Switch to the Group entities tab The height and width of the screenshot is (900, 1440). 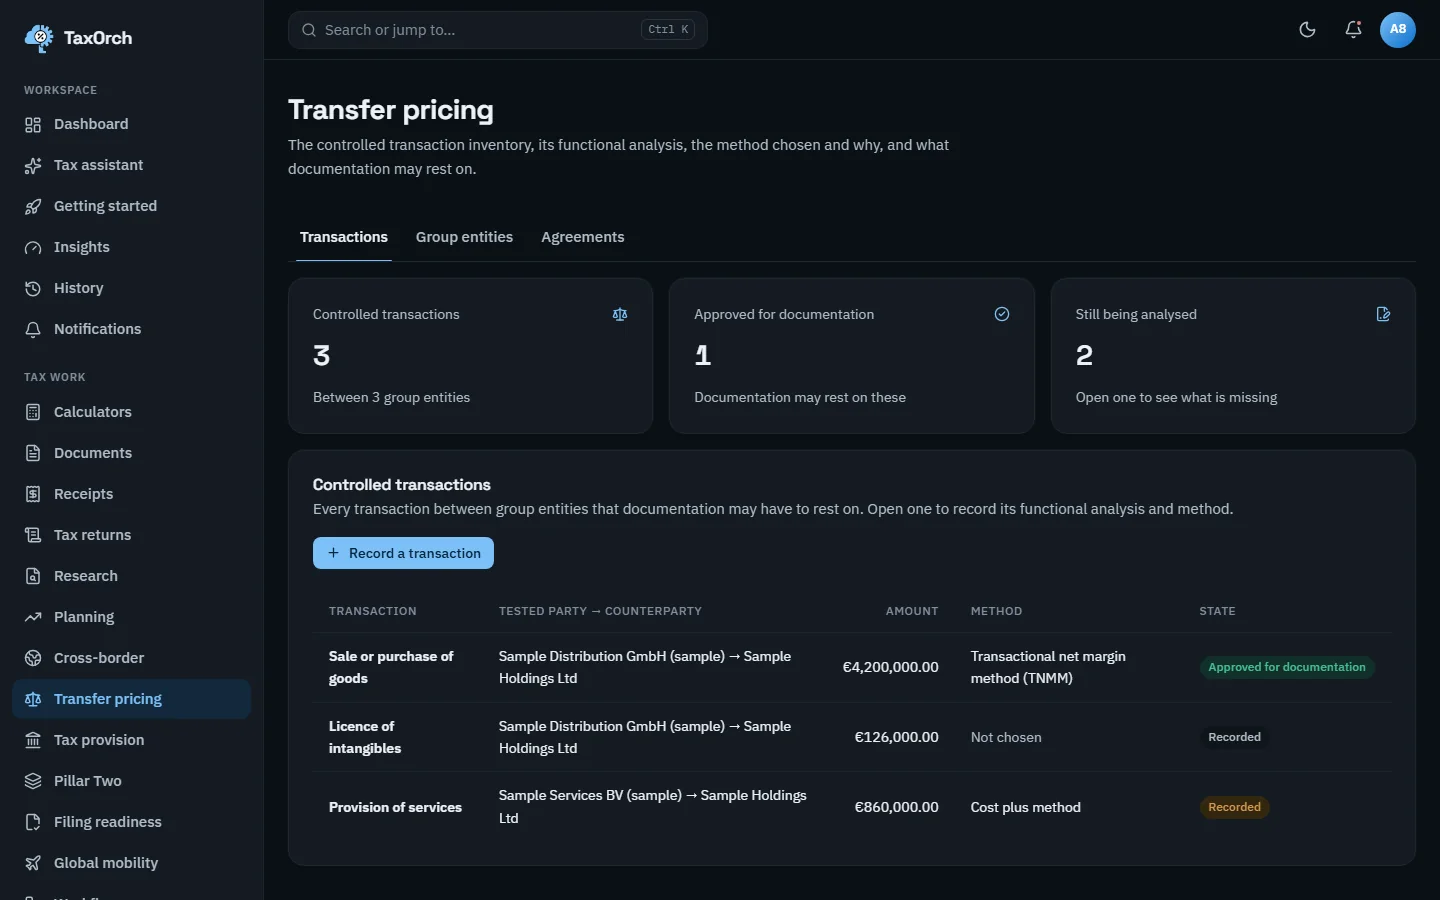pyautogui.click(x=464, y=237)
